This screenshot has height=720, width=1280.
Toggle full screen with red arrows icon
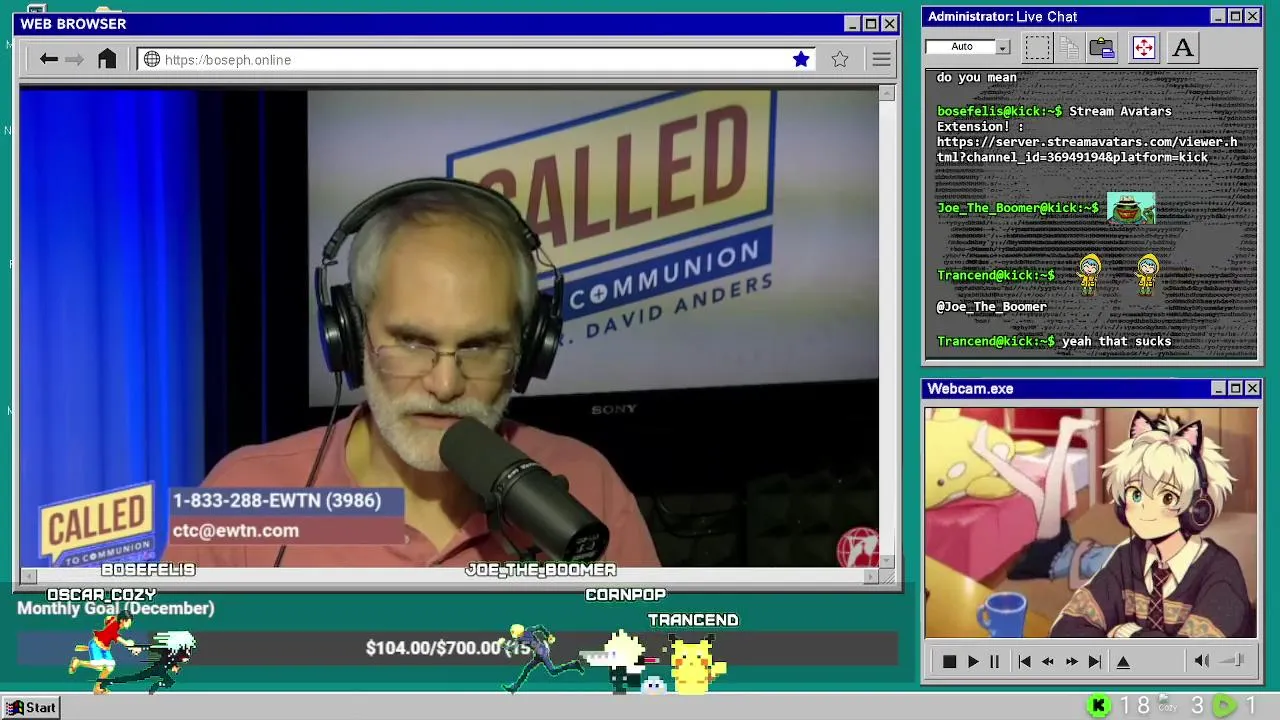[x=1143, y=47]
